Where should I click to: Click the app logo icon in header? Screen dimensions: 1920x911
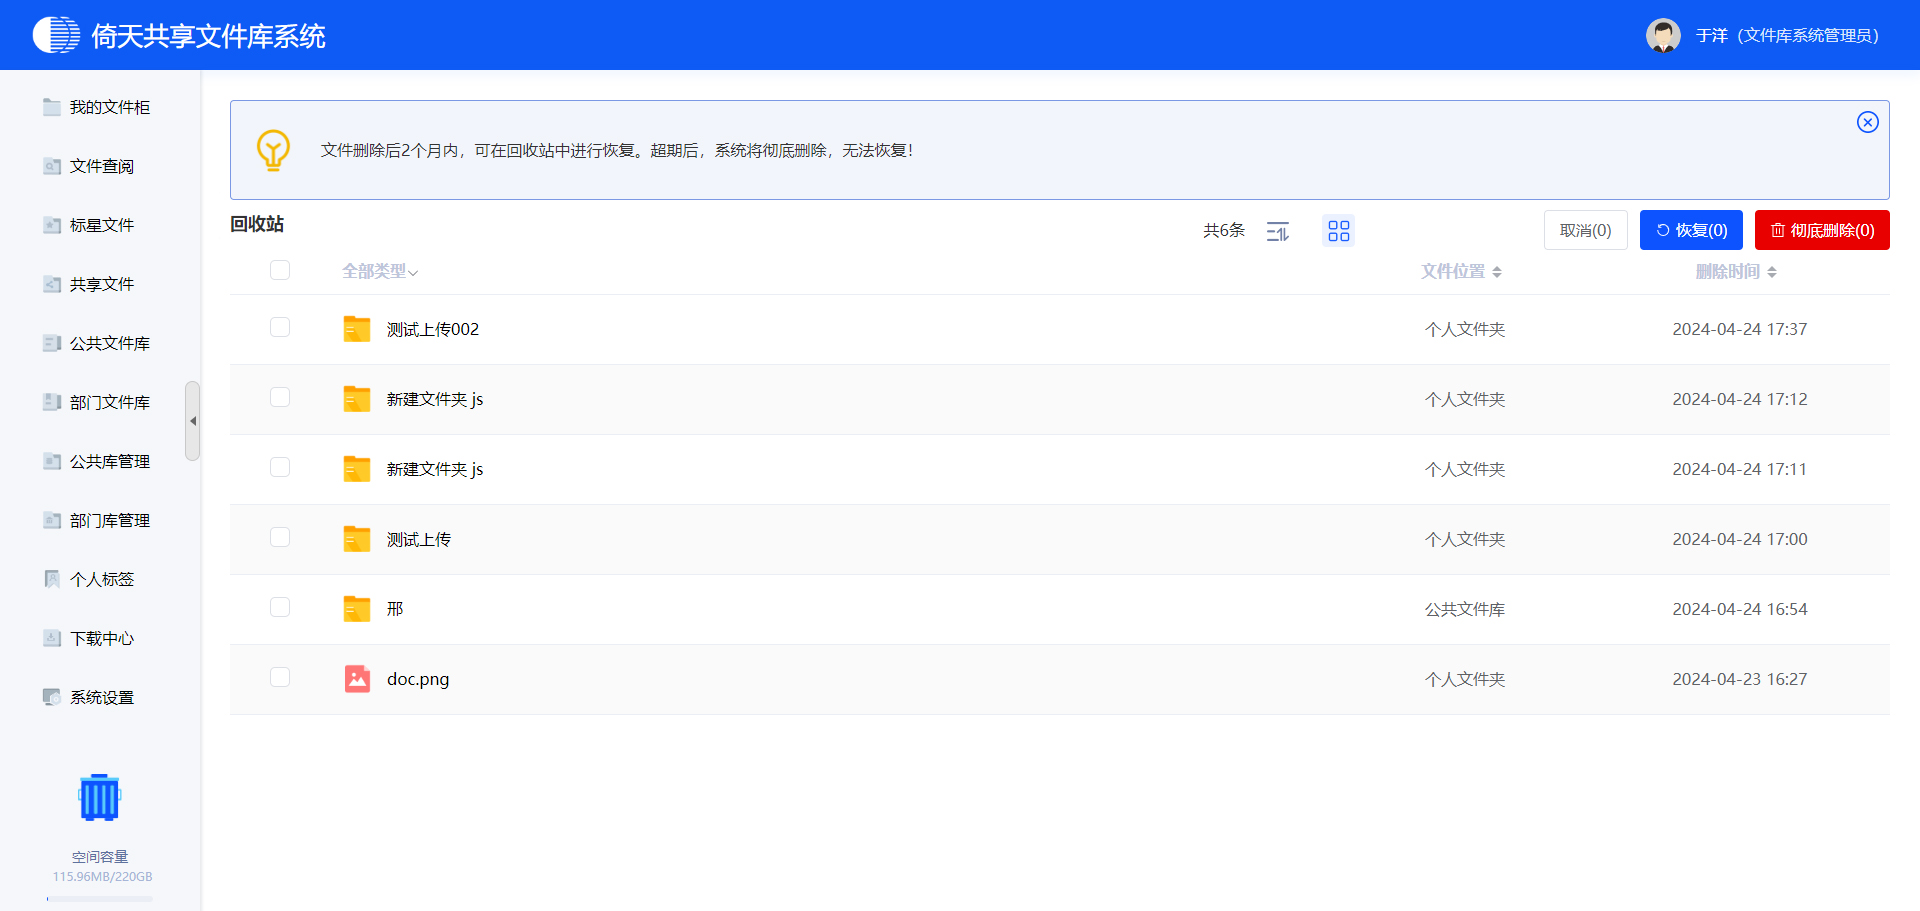click(x=56, y=35)
